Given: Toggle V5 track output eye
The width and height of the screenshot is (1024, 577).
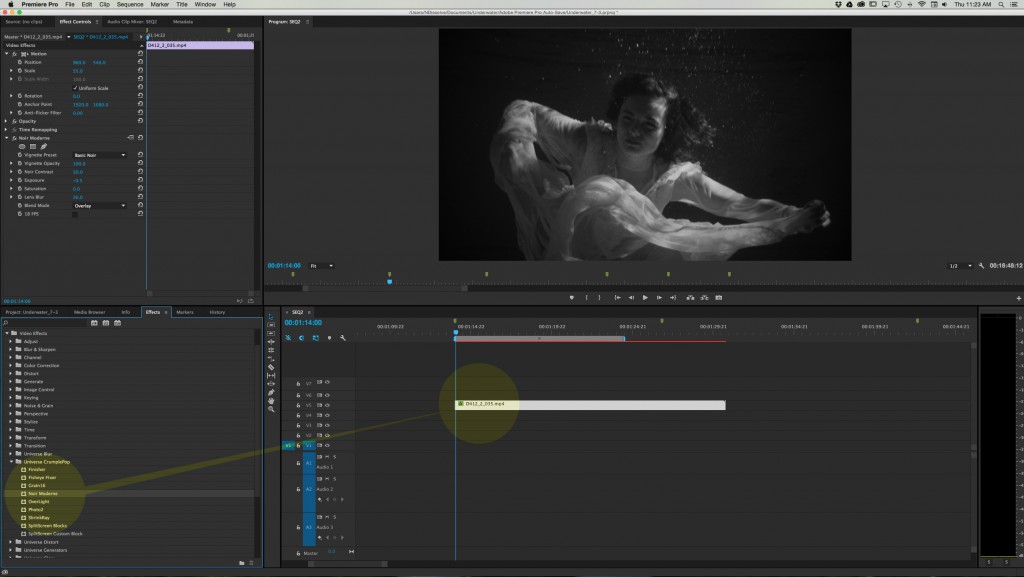Looking at the screenshot, I should pyautogui.click(x=327, y=405).
